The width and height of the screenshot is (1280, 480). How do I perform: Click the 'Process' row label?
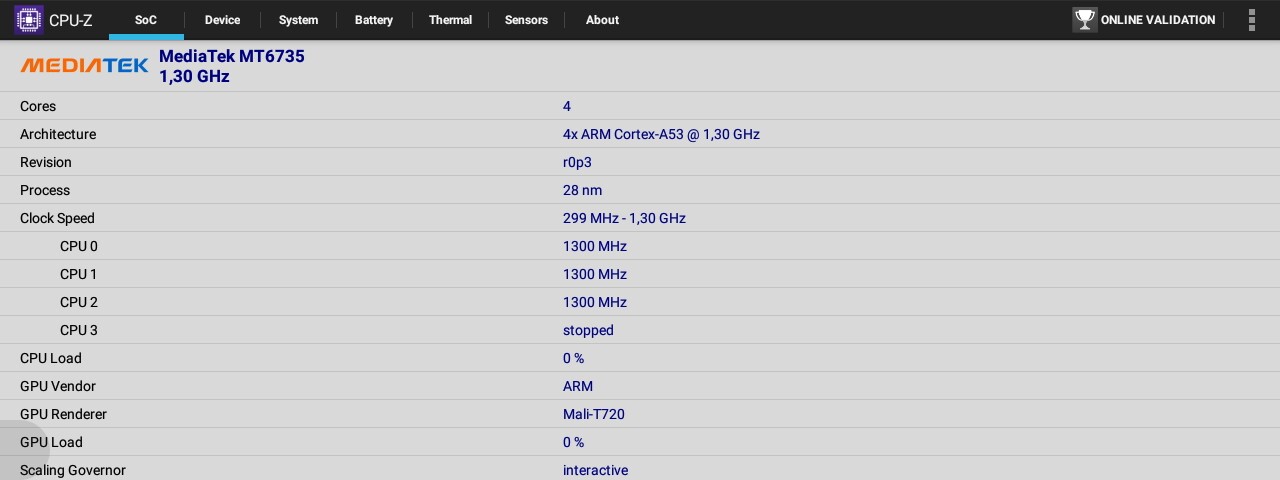pos(45,190)
